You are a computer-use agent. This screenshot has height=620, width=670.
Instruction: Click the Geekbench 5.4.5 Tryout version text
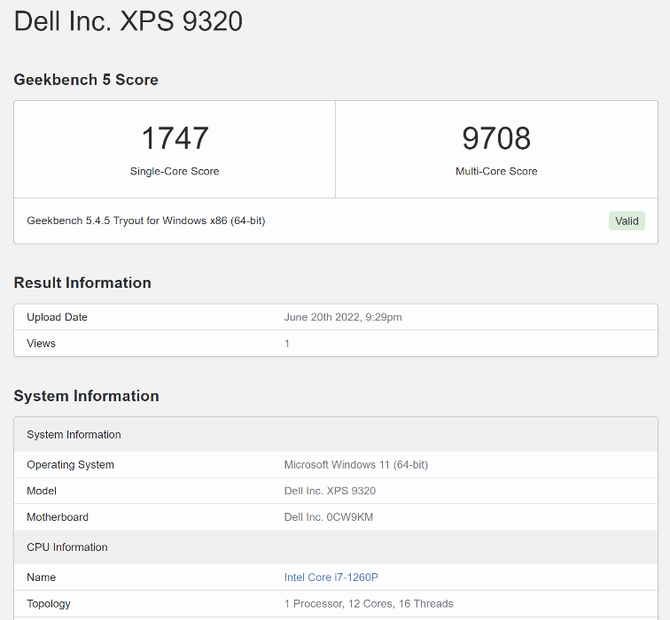click(x=146, y=220)
